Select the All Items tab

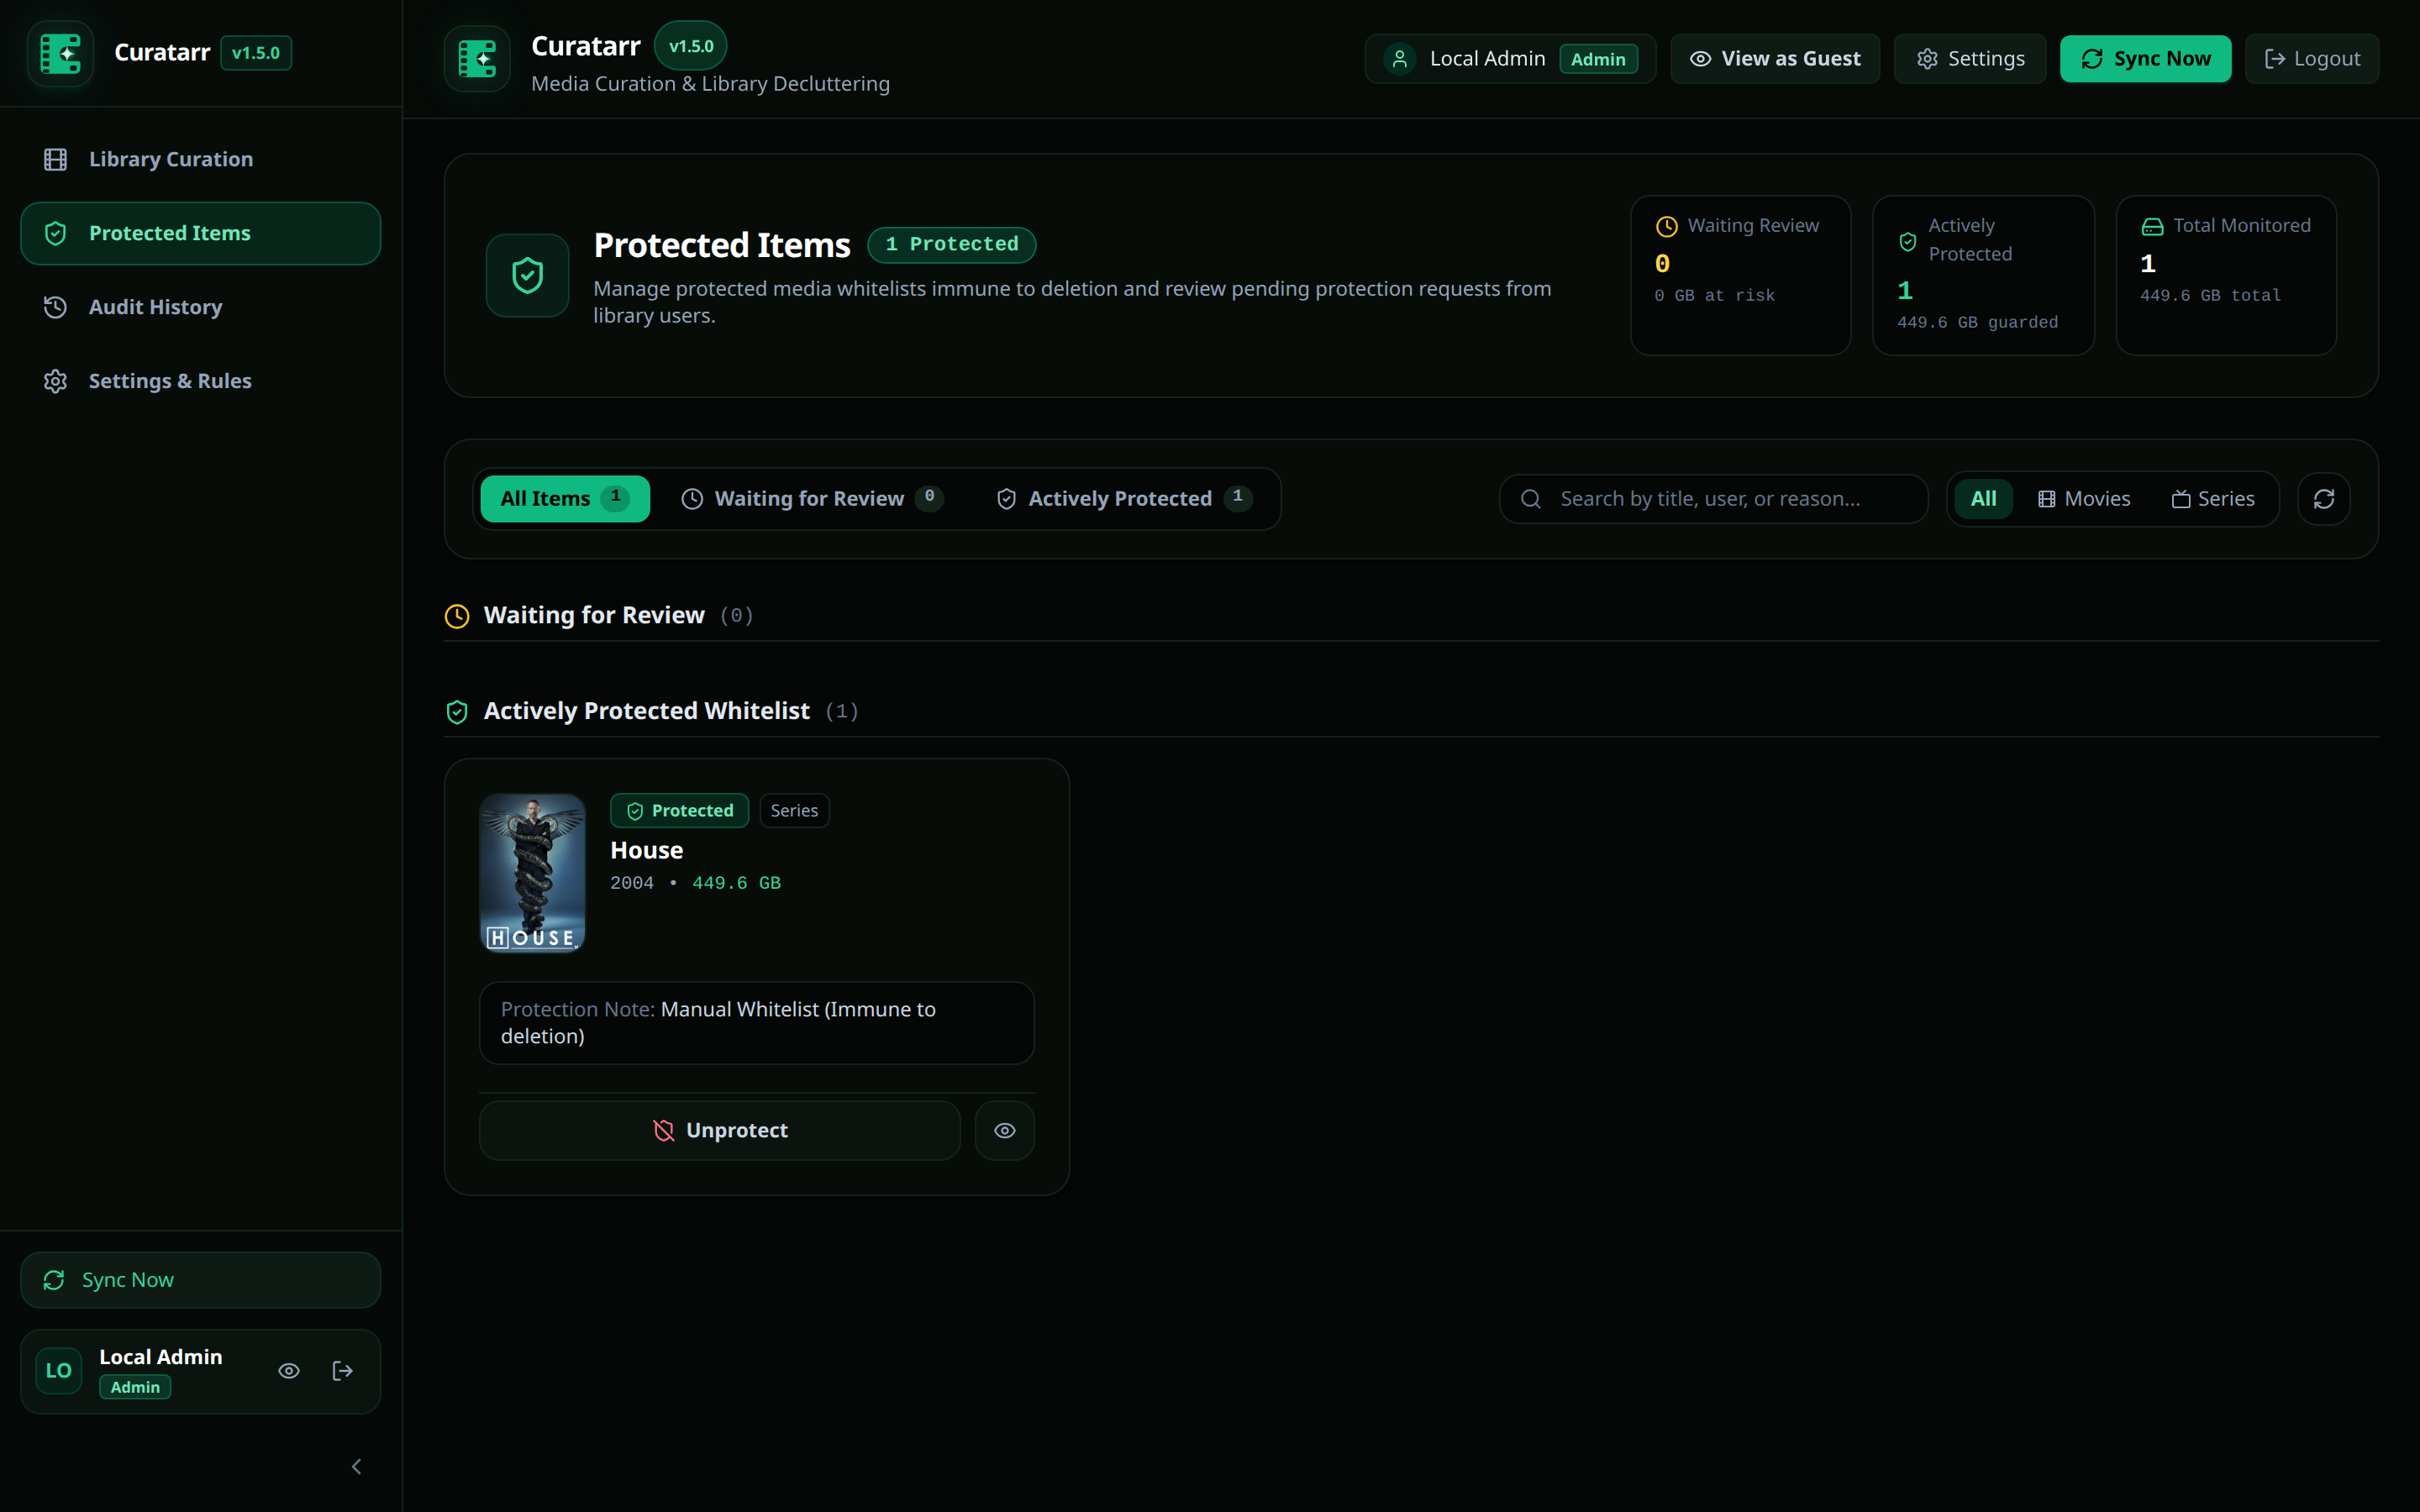(x=565, y=499)
